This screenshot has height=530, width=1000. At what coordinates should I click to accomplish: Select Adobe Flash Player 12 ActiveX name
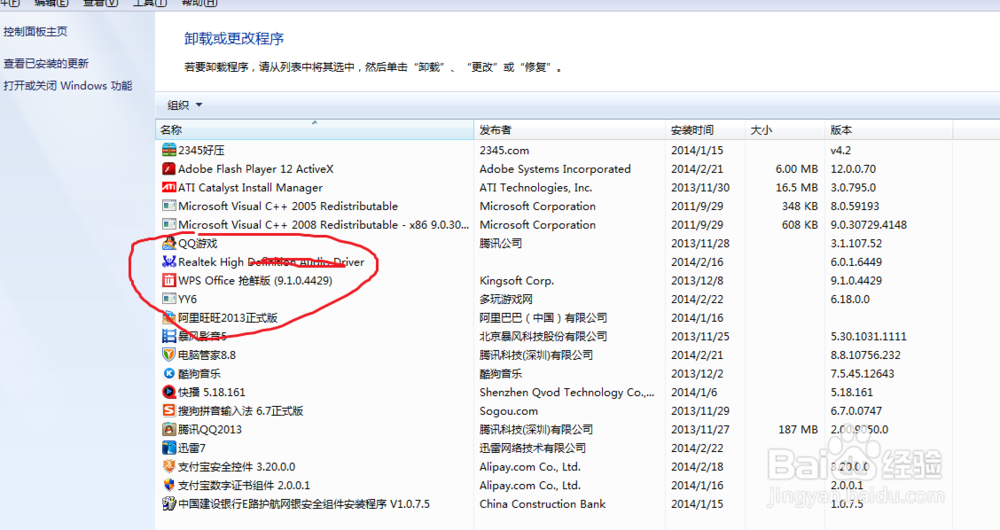[256, 168]
